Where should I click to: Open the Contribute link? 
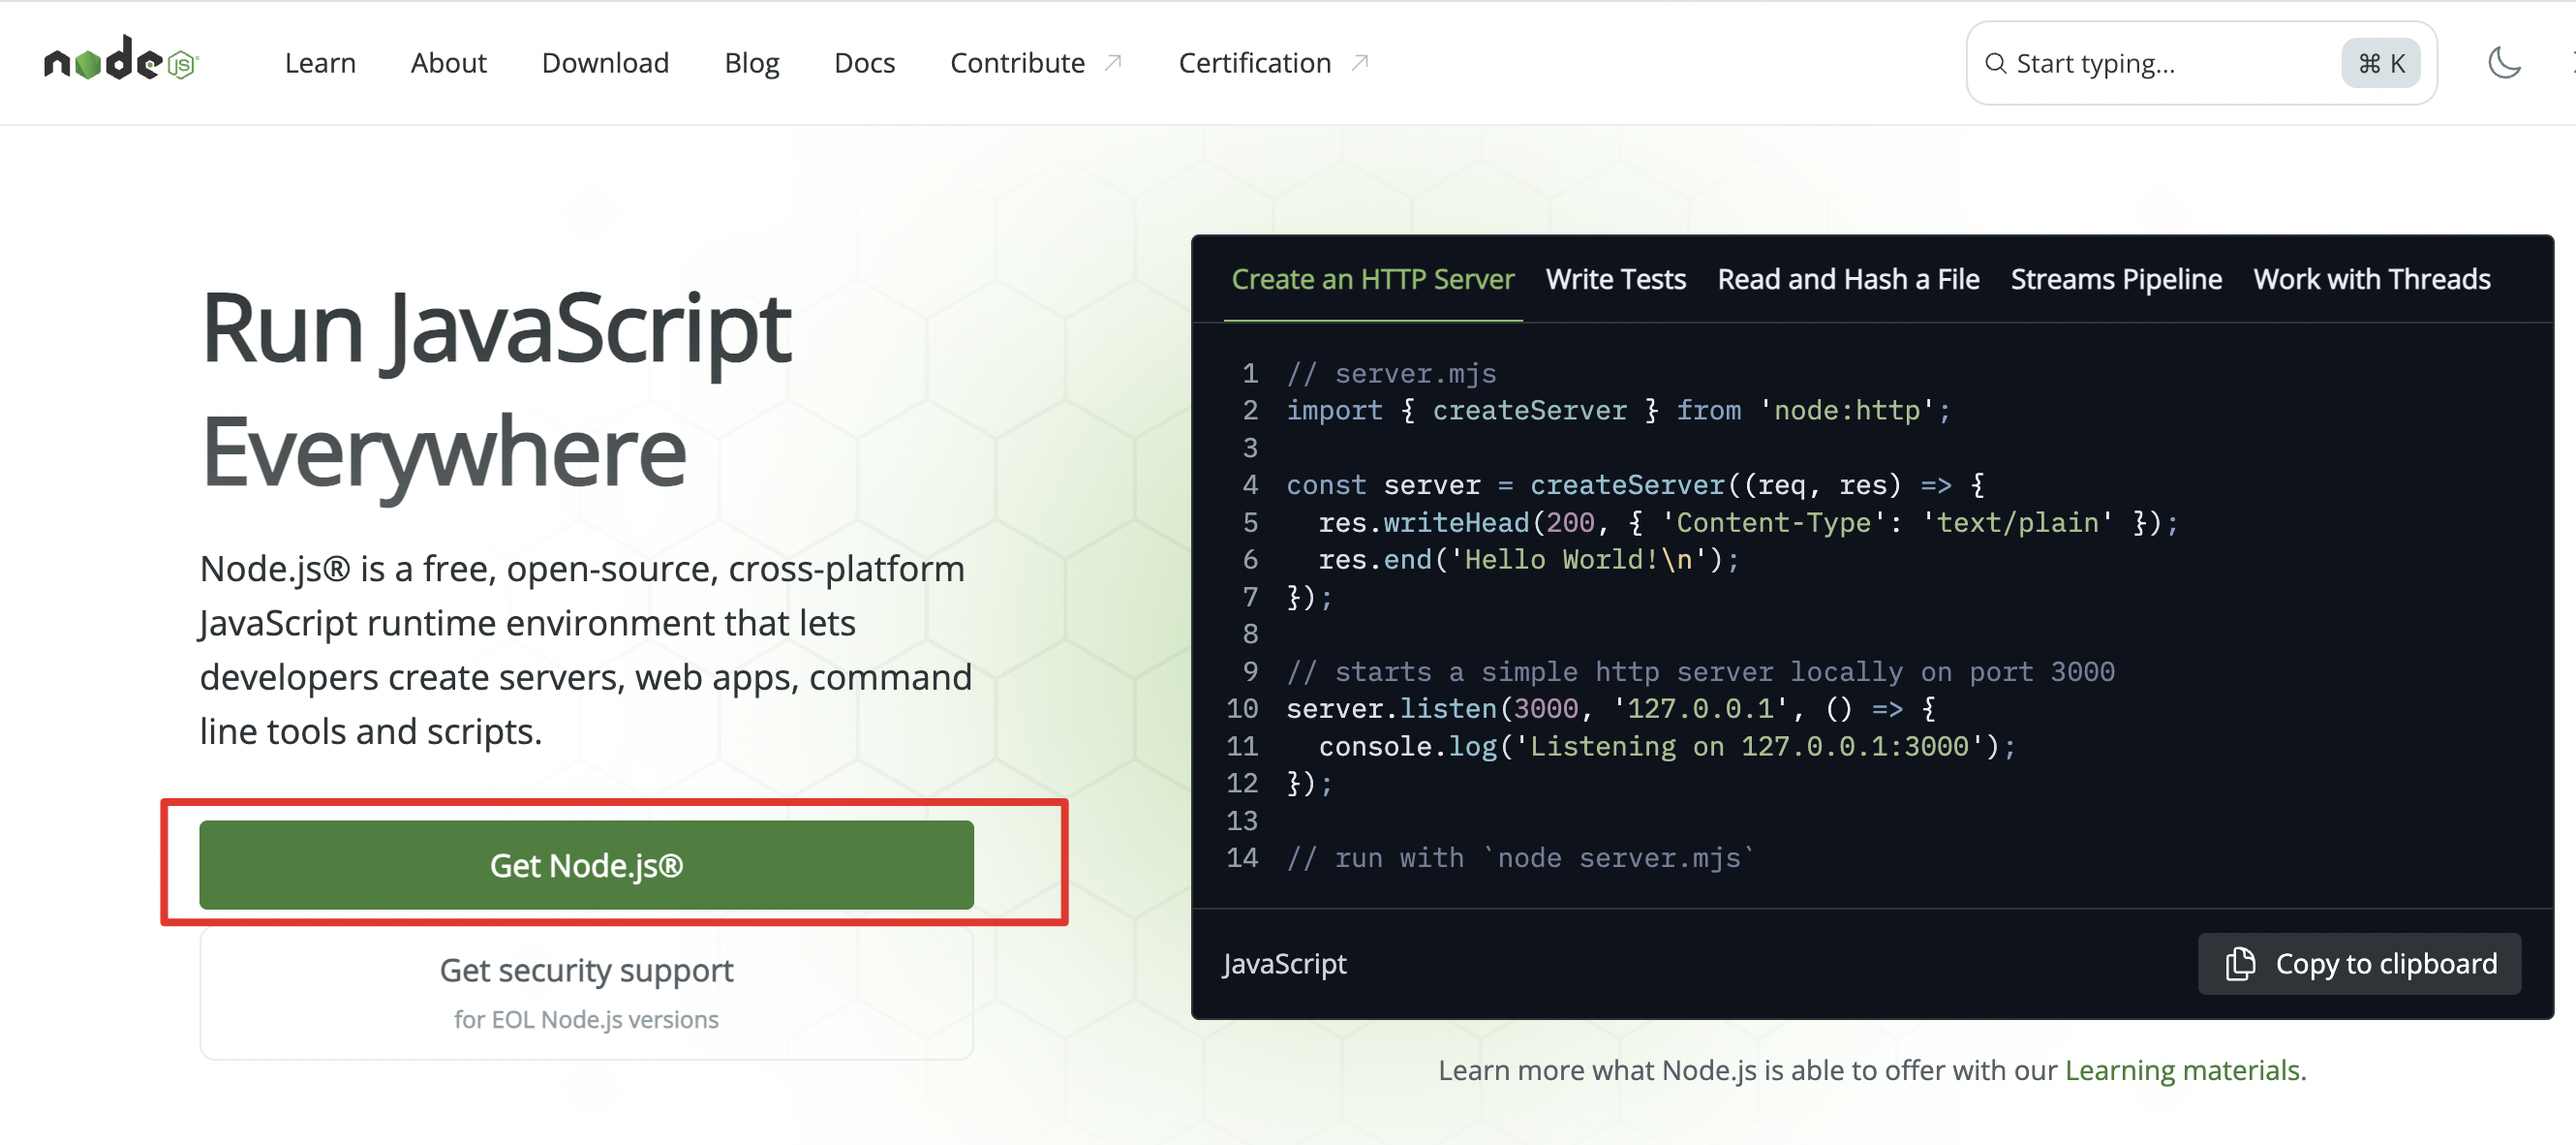[1017, 63]
